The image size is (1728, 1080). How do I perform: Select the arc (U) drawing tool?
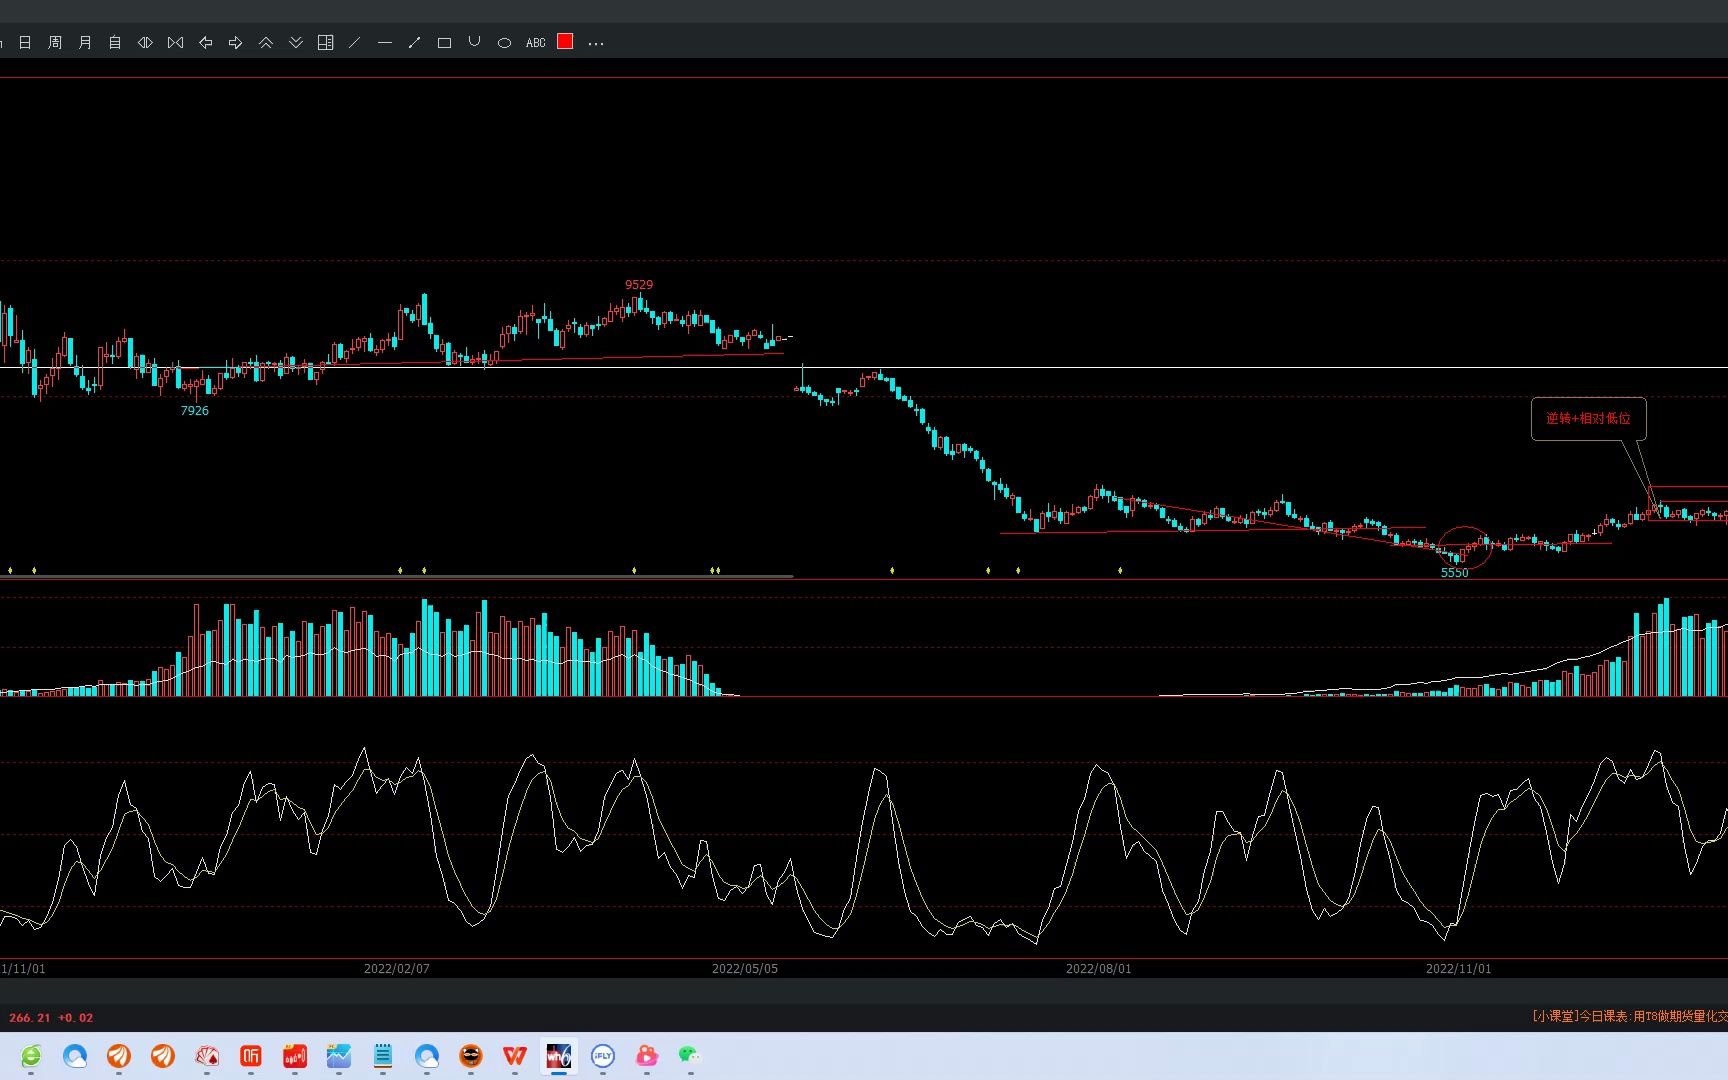point(475,42)
